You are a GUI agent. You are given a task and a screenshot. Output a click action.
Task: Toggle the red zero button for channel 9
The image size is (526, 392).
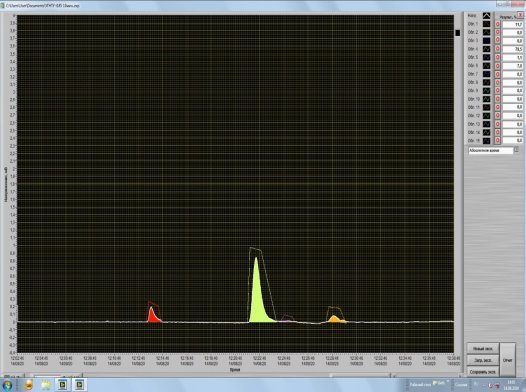pos(497,91)
